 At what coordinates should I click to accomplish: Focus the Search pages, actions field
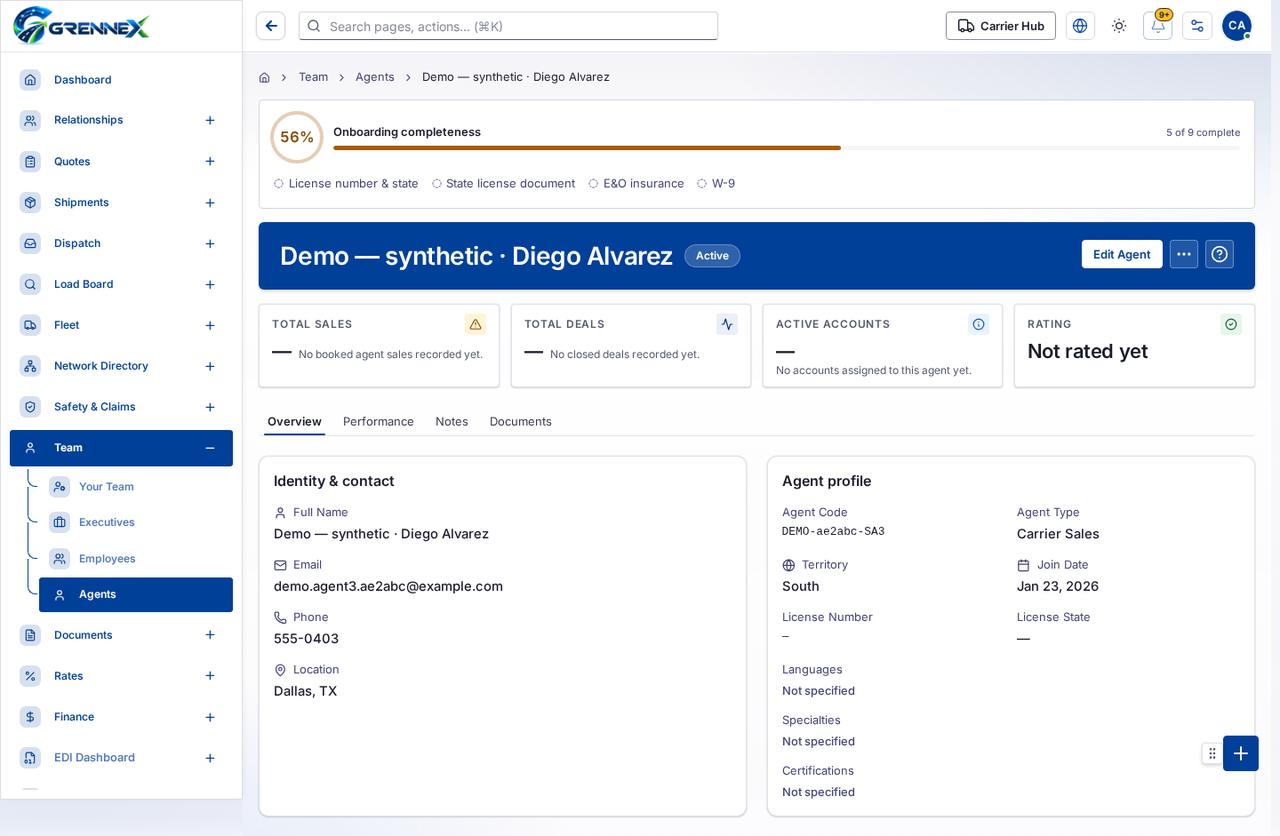tap(508, 26)
